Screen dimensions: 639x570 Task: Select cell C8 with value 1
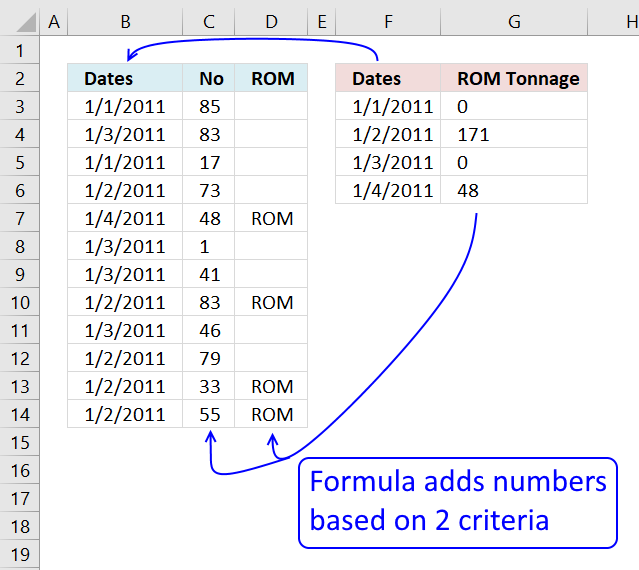[x=209, y=246]
